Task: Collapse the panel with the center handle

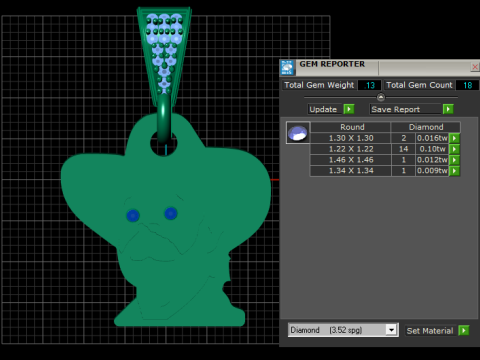Action: click(x=381, y=97)
